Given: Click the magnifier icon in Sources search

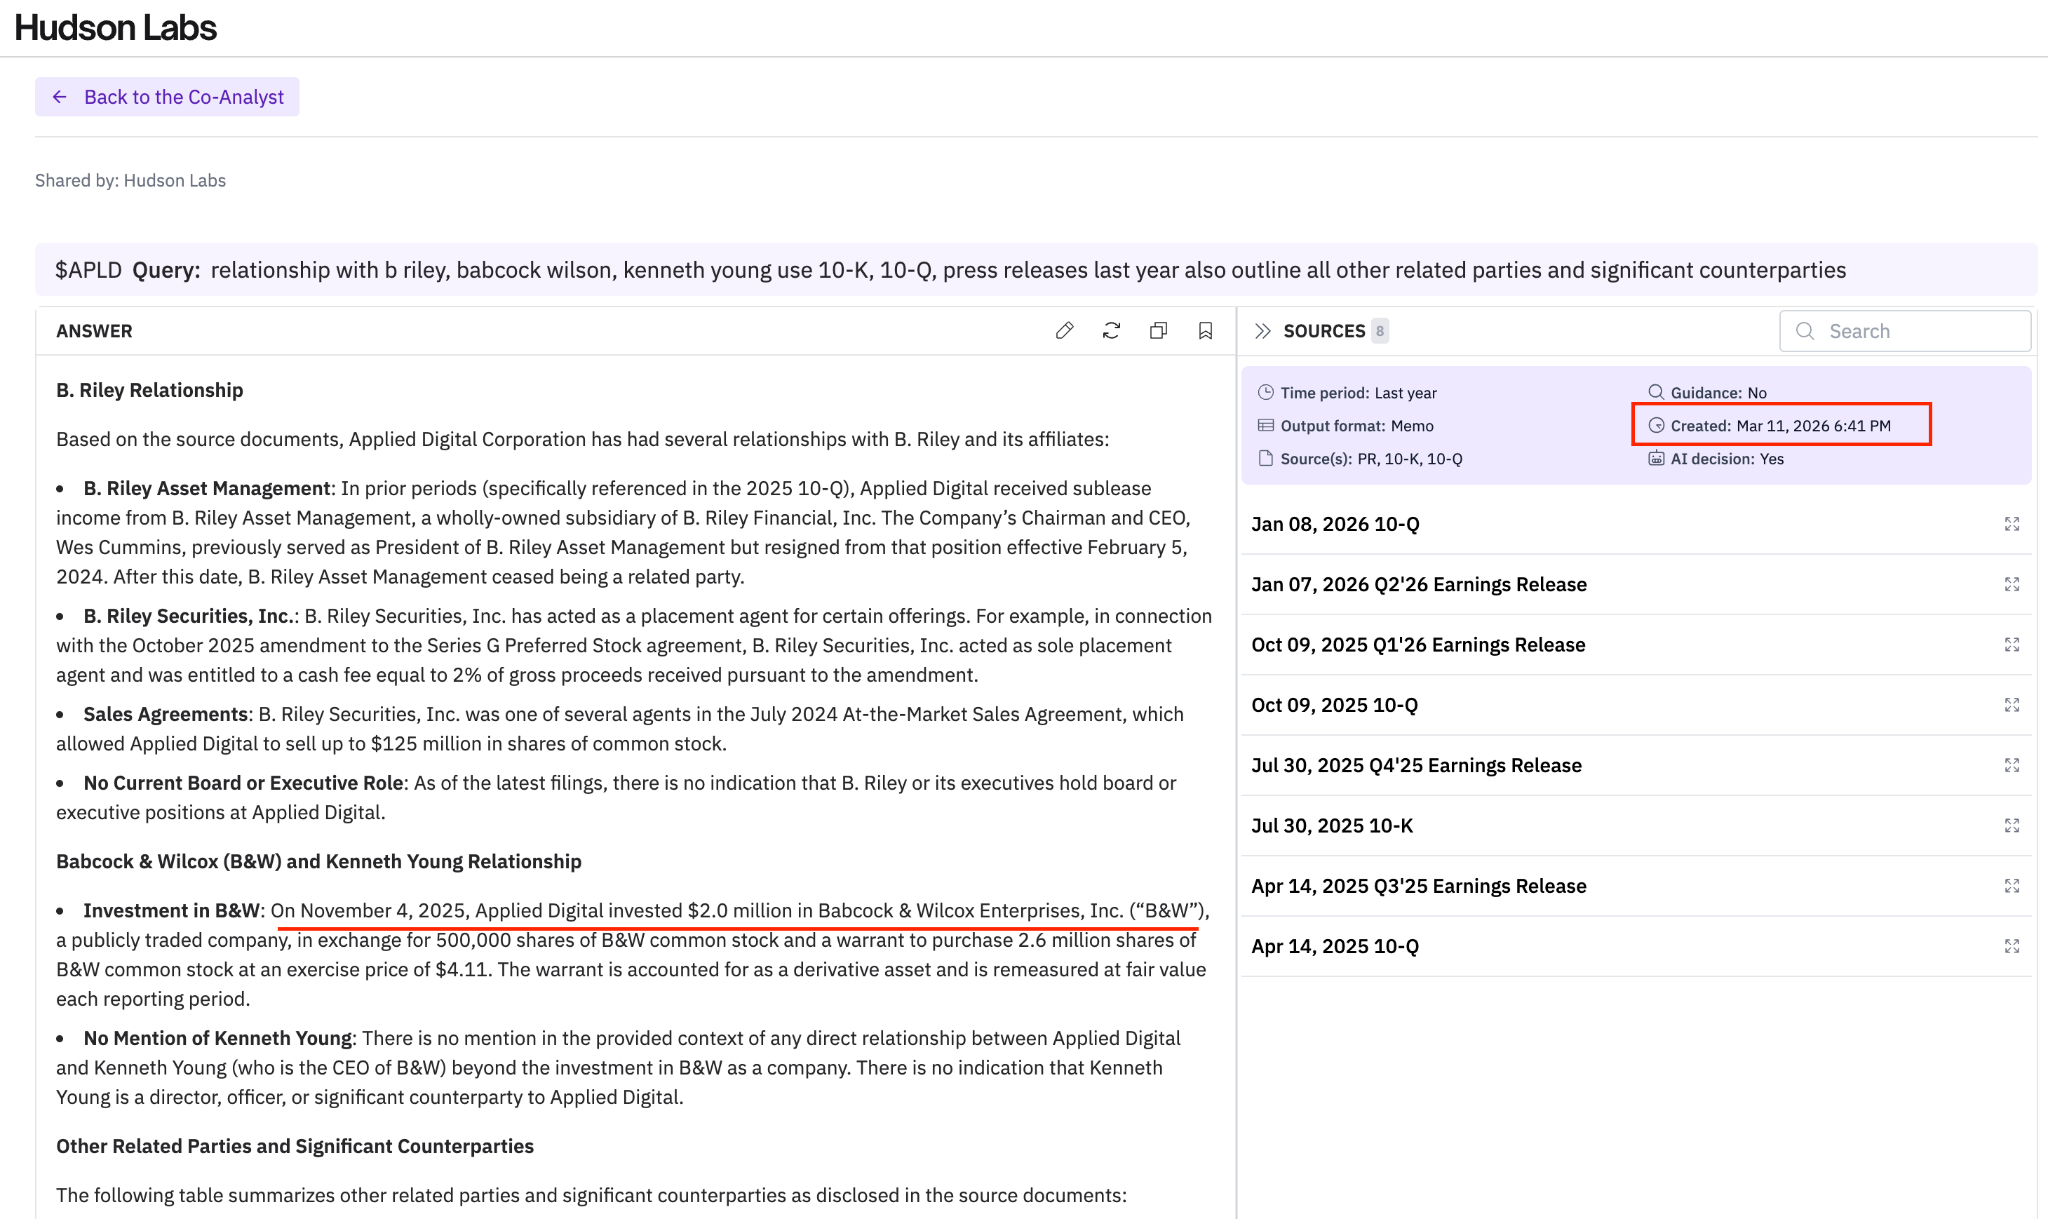Looking at the screenshot, I should click(1805, 331).
